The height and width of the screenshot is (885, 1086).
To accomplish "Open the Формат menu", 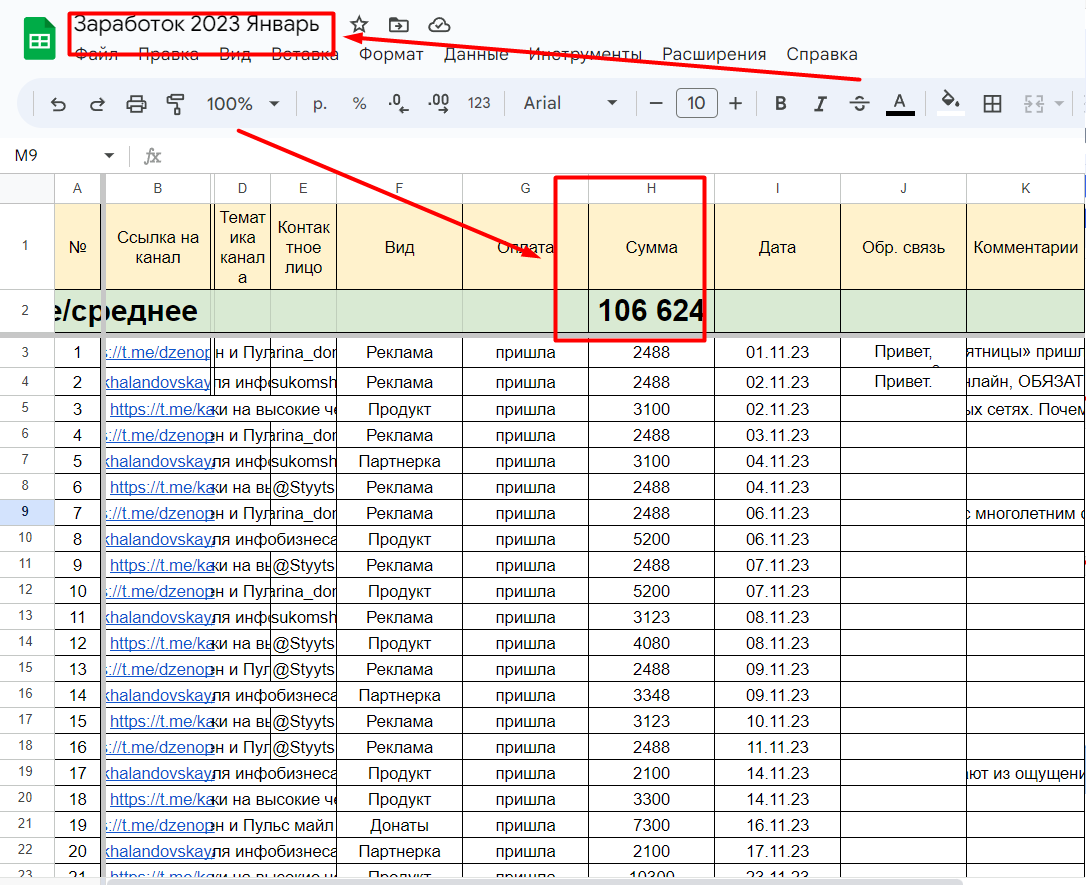I will coord(391,54).
